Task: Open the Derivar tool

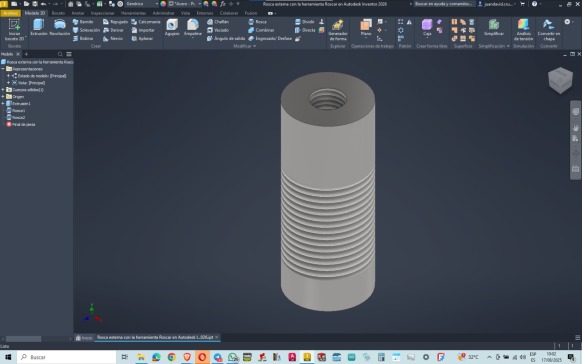Action: click(x=113, y=30)
